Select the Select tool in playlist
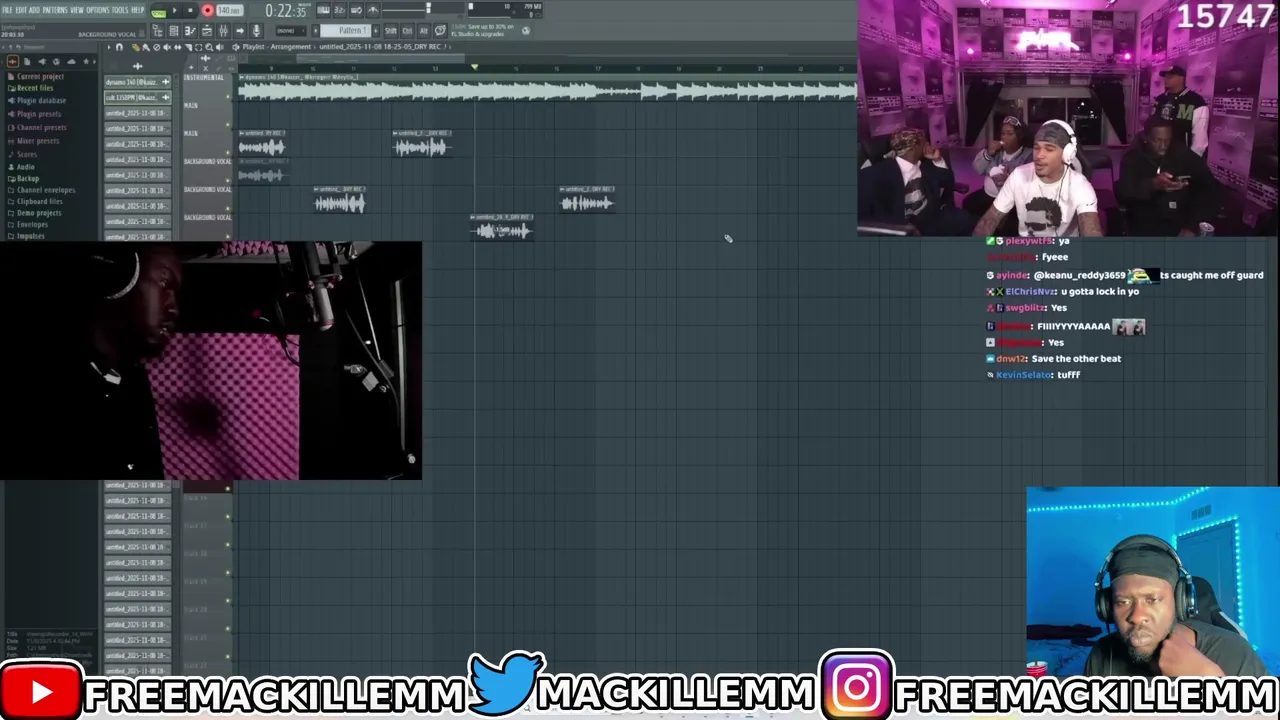The height and width of the screenshot is (720, 1280). [198, 47]
